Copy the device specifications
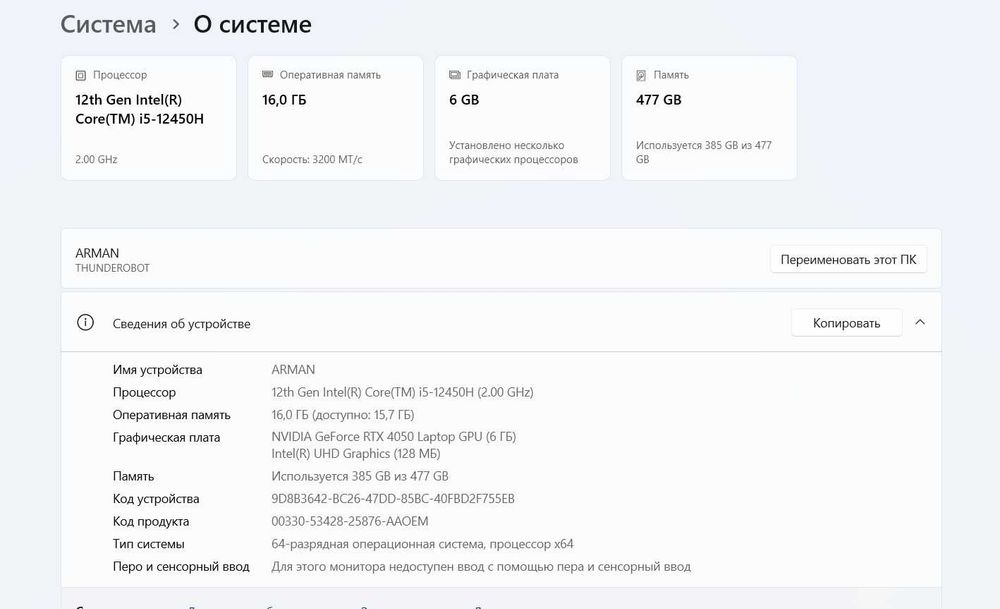The width and height of the screenshot is (1000, 609). click(x=846, y=323)
